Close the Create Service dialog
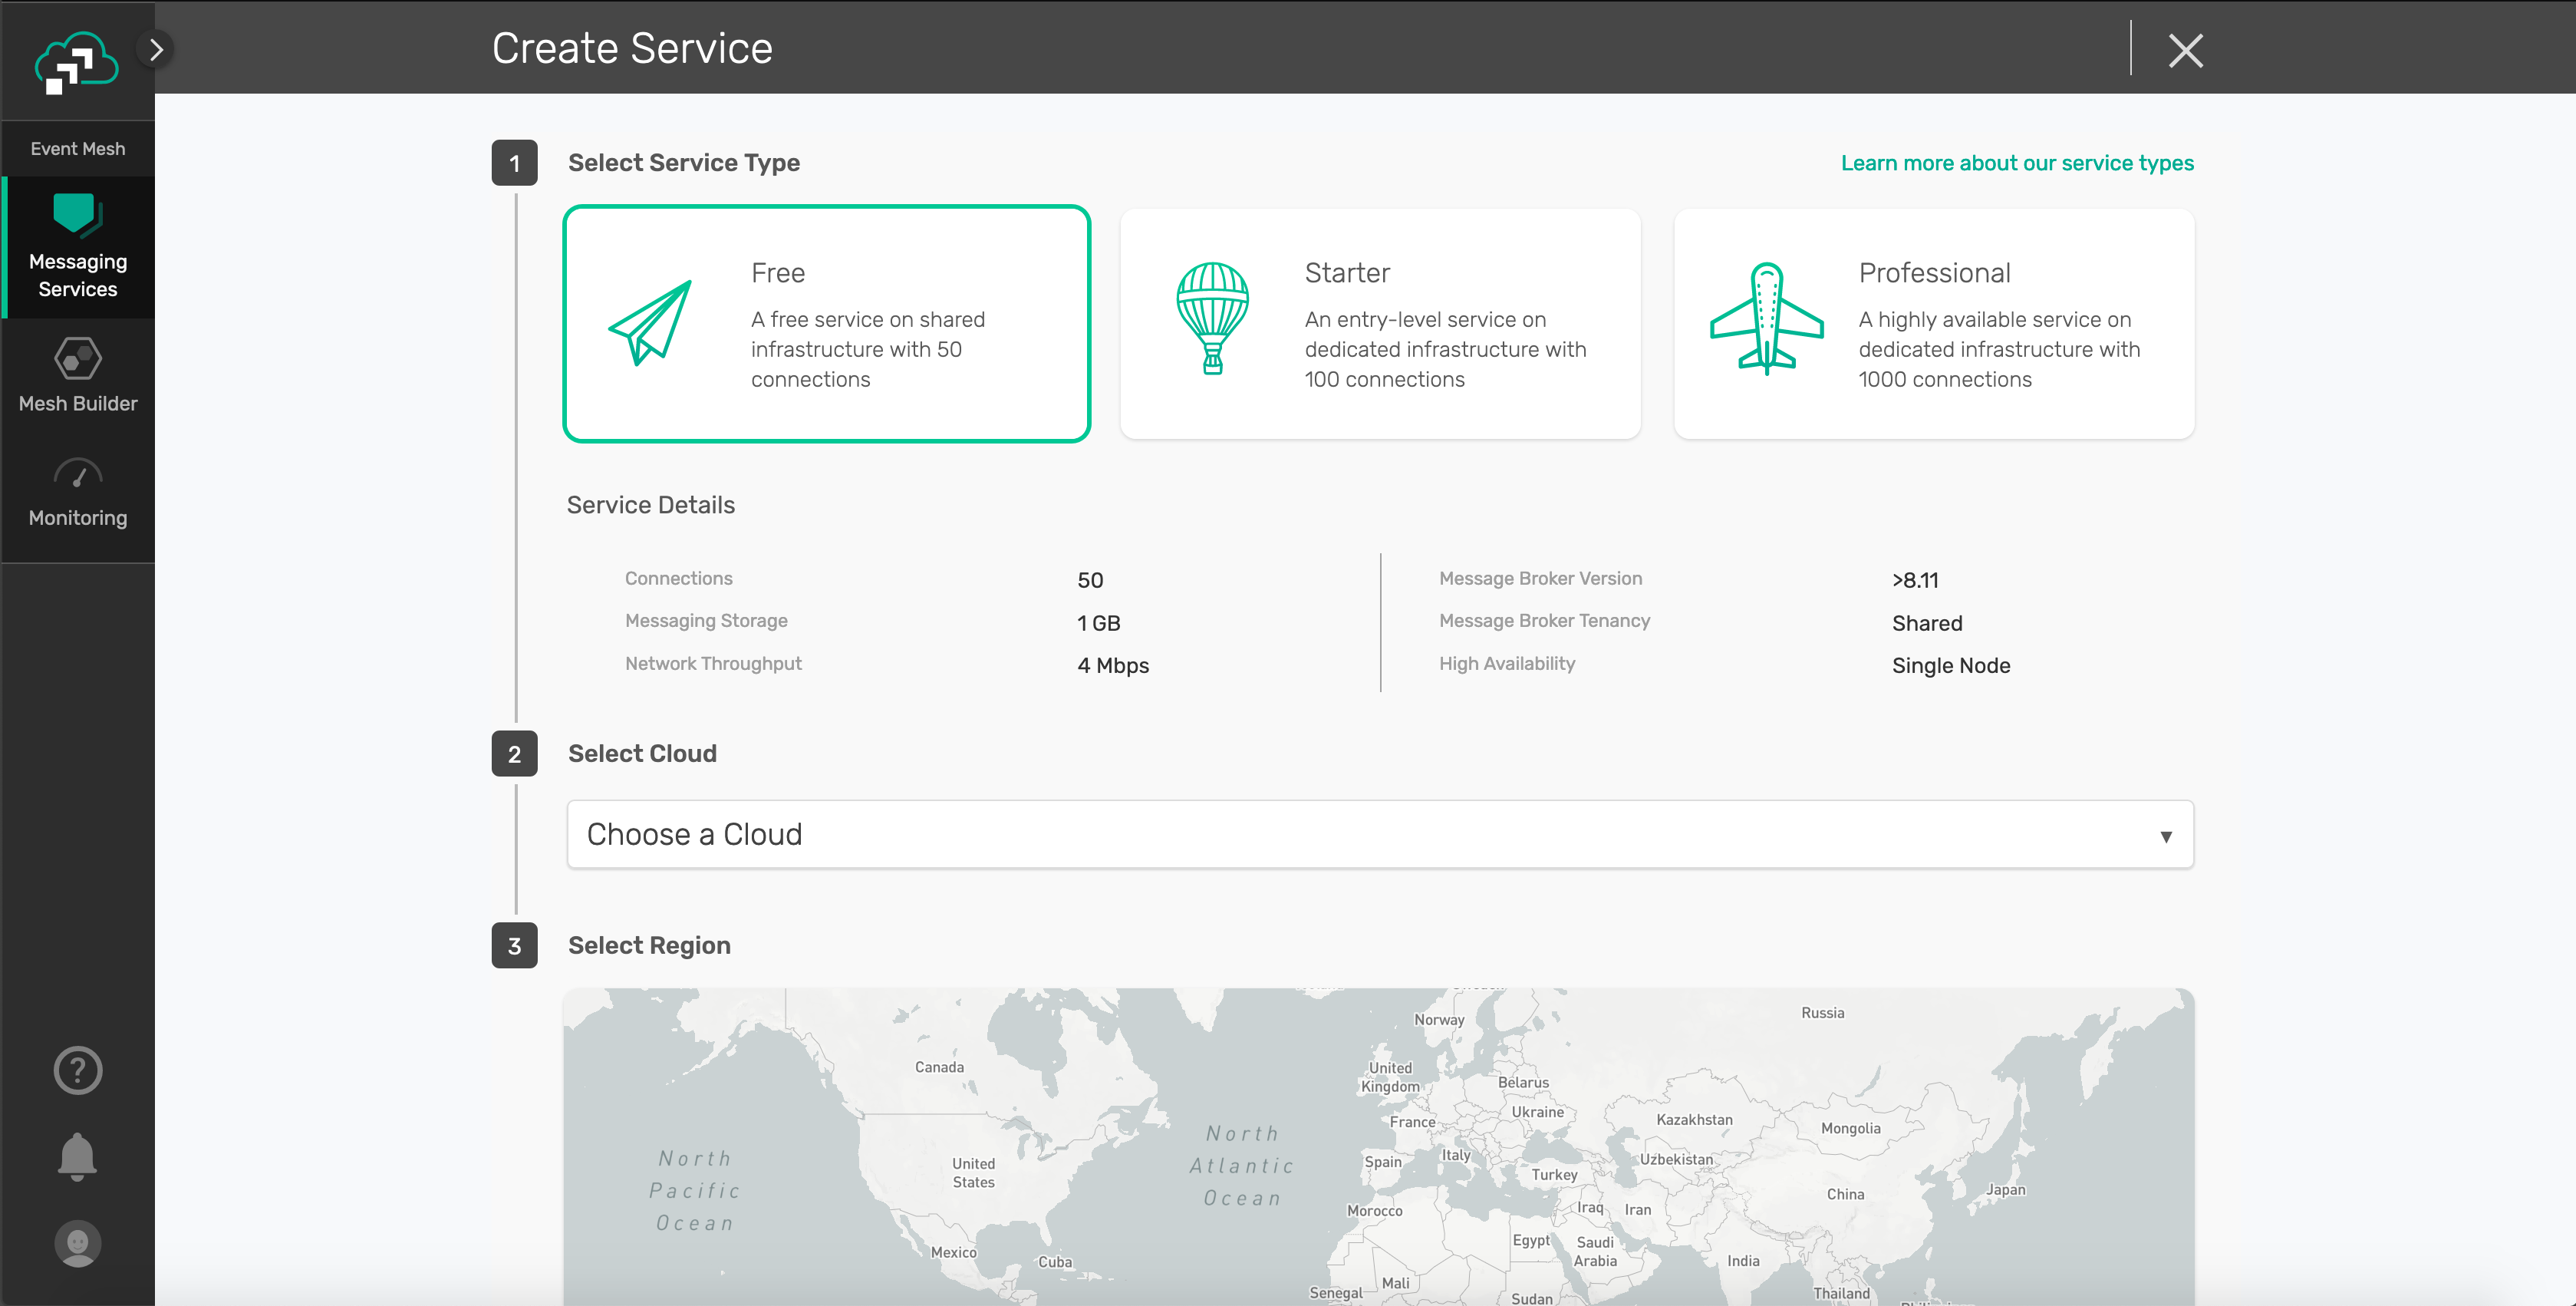 tap(2186, 50)
